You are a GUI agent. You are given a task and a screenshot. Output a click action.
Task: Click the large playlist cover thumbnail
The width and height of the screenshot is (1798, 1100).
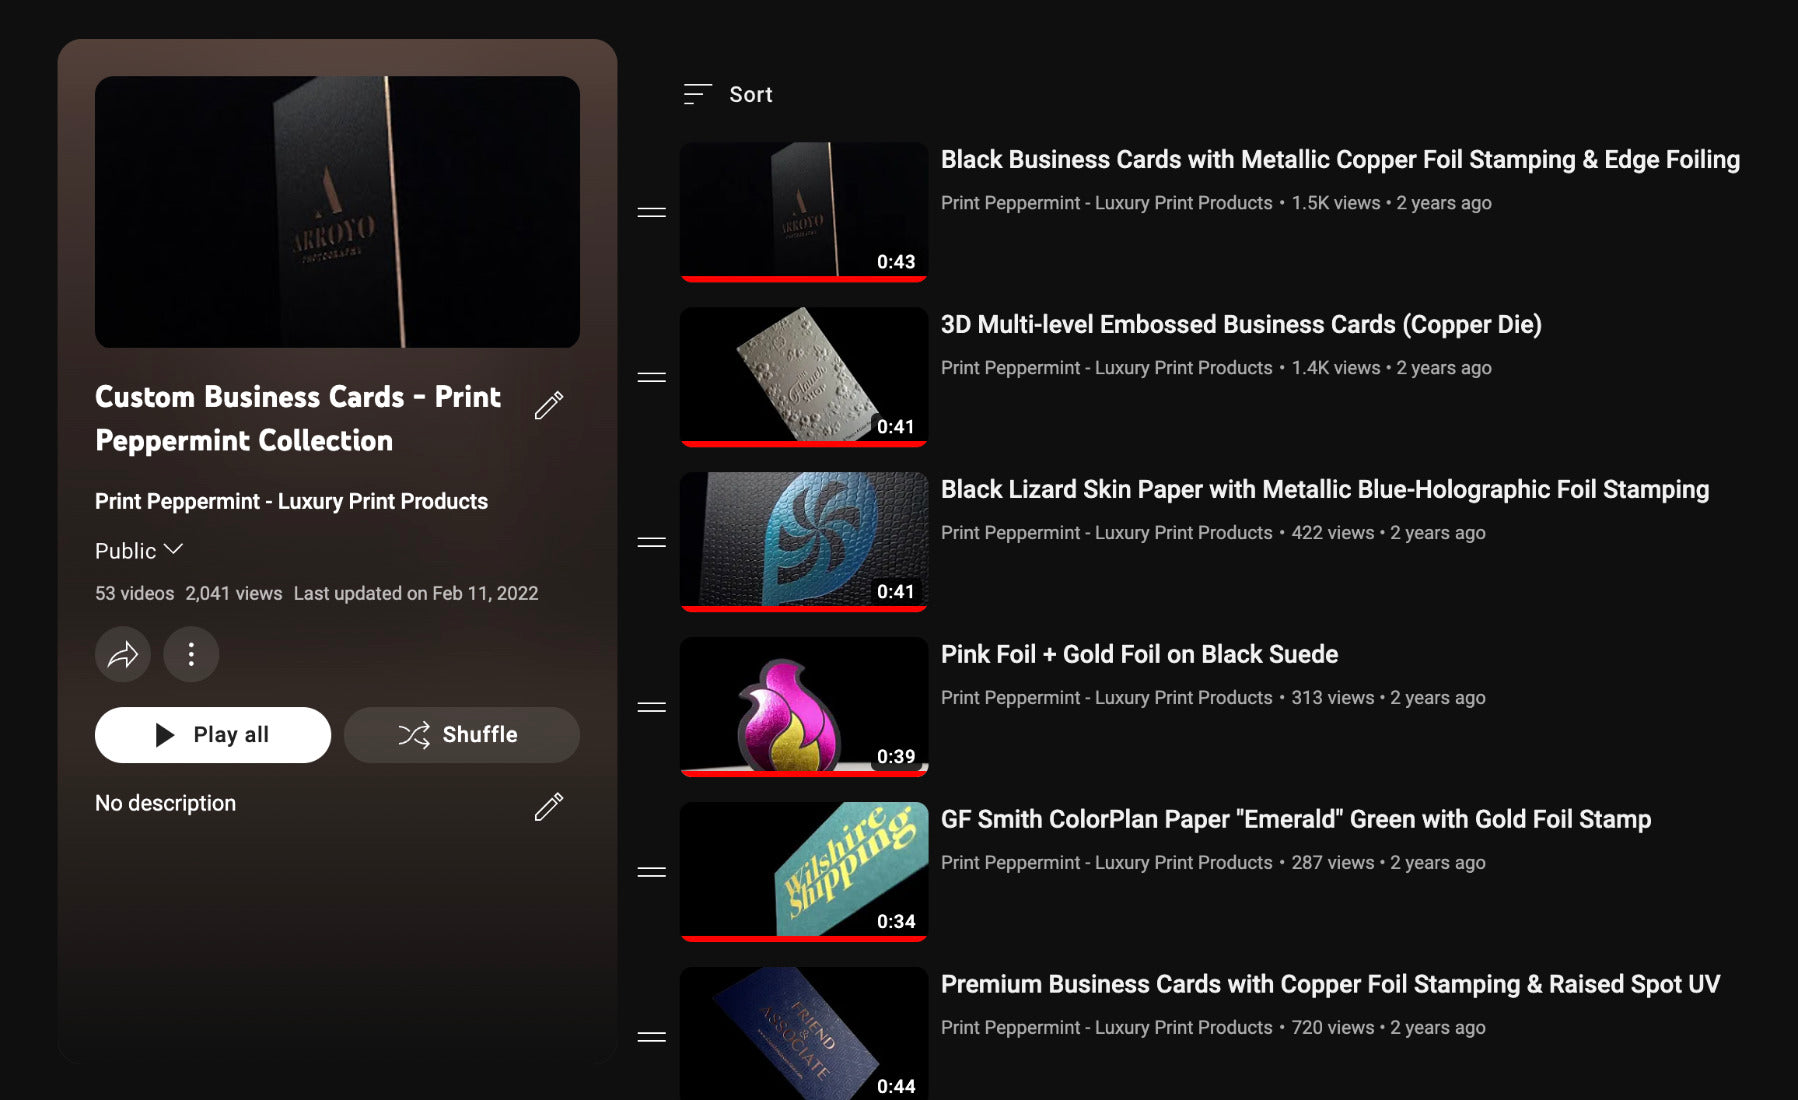[337, 212]
